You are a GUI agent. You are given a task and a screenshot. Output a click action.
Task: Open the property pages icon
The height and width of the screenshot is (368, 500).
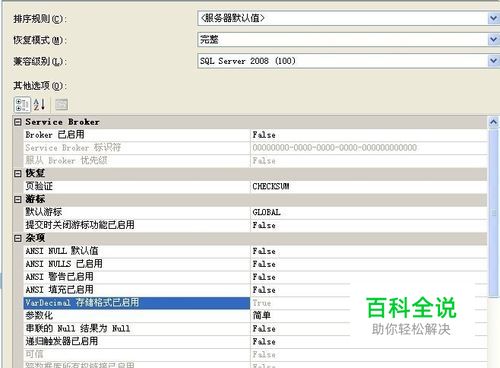coord(61,105)
